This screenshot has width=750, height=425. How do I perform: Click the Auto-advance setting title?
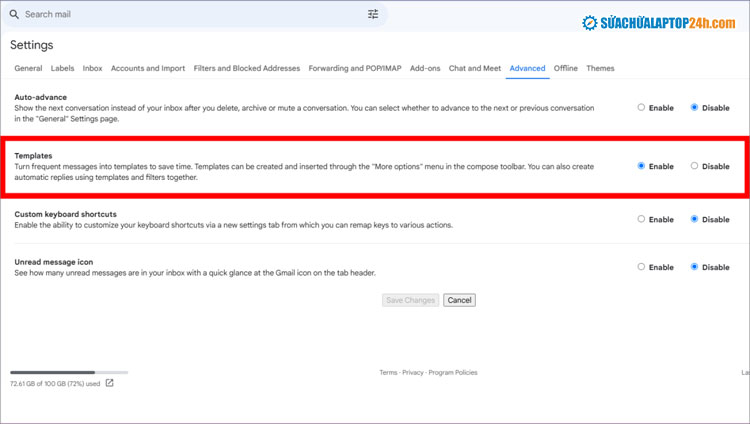tap(41, 97)
